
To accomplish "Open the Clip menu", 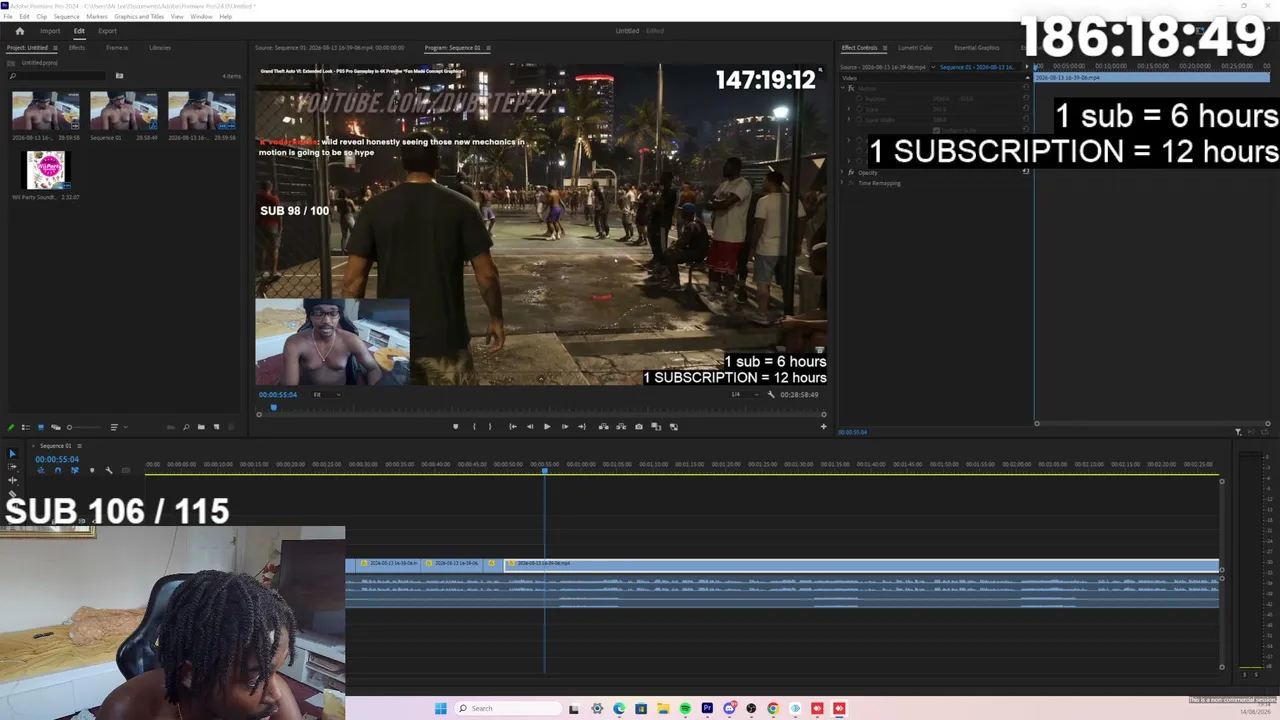I will click(41, 17).
